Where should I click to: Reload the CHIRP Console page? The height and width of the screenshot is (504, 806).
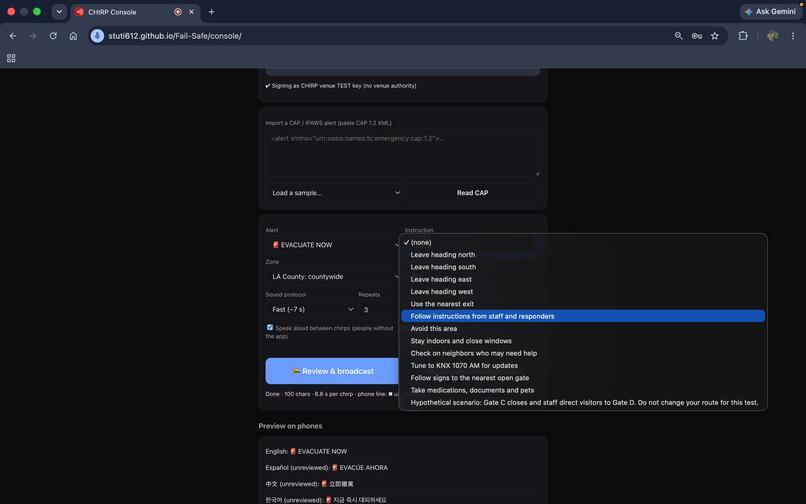pyautogui.click(x=53, y=36)
